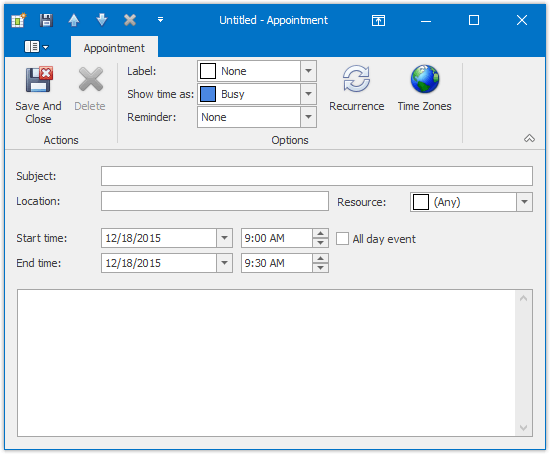The height and width of the screenshot is (454, 550).
Task: Open the Recurrence settings
Action: [x=356, y=79]
